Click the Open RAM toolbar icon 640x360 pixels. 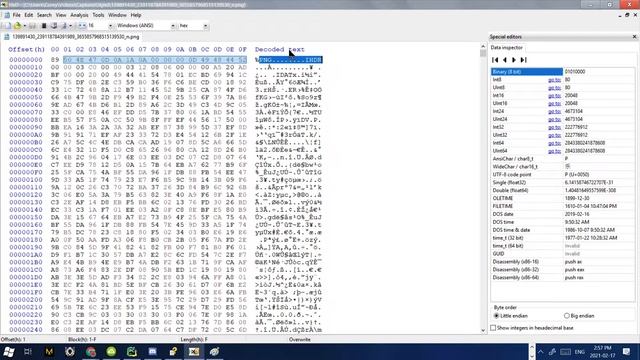(x=44, y=26)
